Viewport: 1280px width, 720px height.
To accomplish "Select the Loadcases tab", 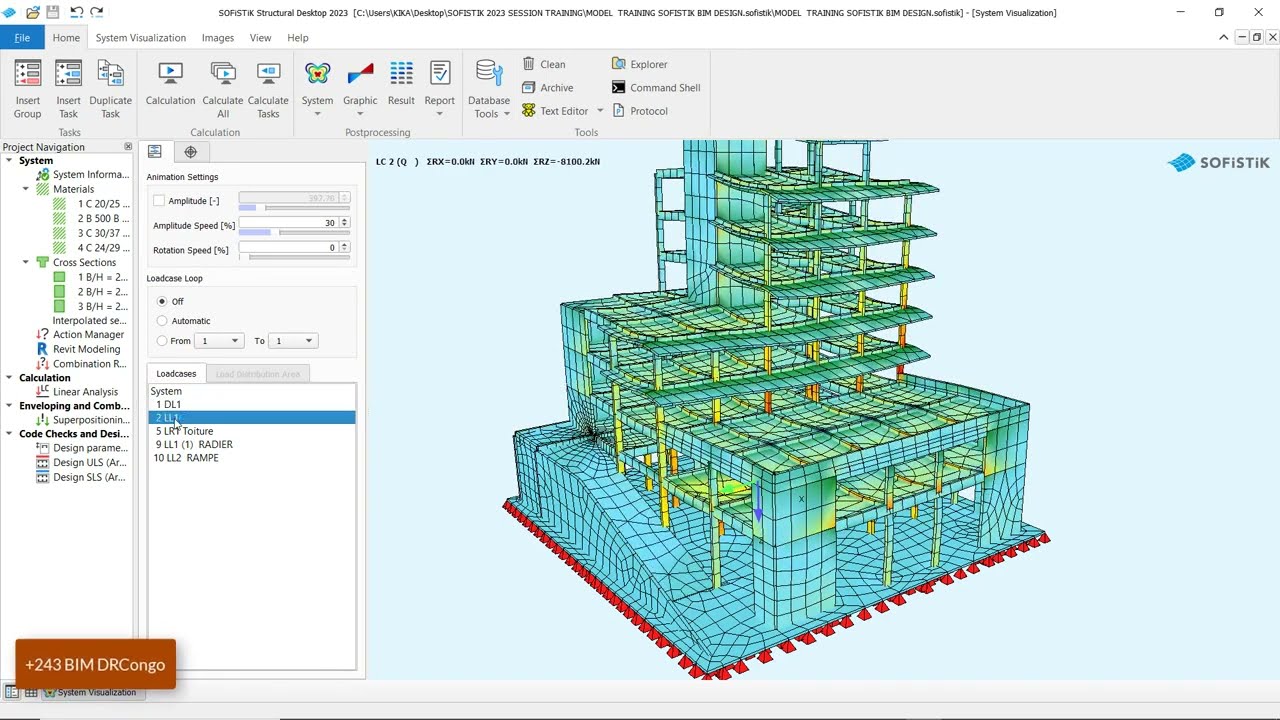I will point(176,374).
